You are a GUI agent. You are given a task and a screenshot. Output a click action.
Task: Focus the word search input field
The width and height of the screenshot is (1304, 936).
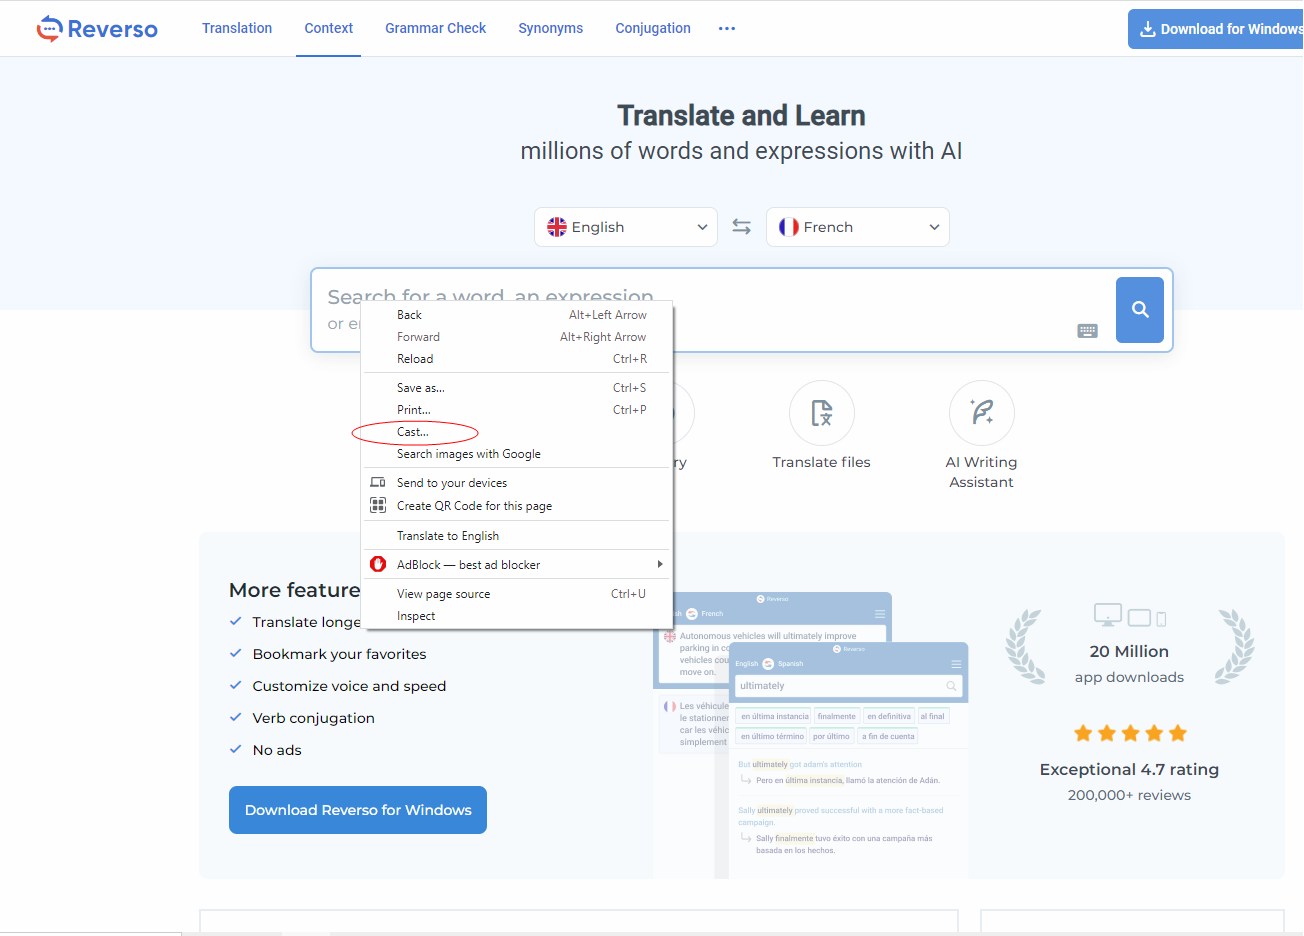pos(742,310)
